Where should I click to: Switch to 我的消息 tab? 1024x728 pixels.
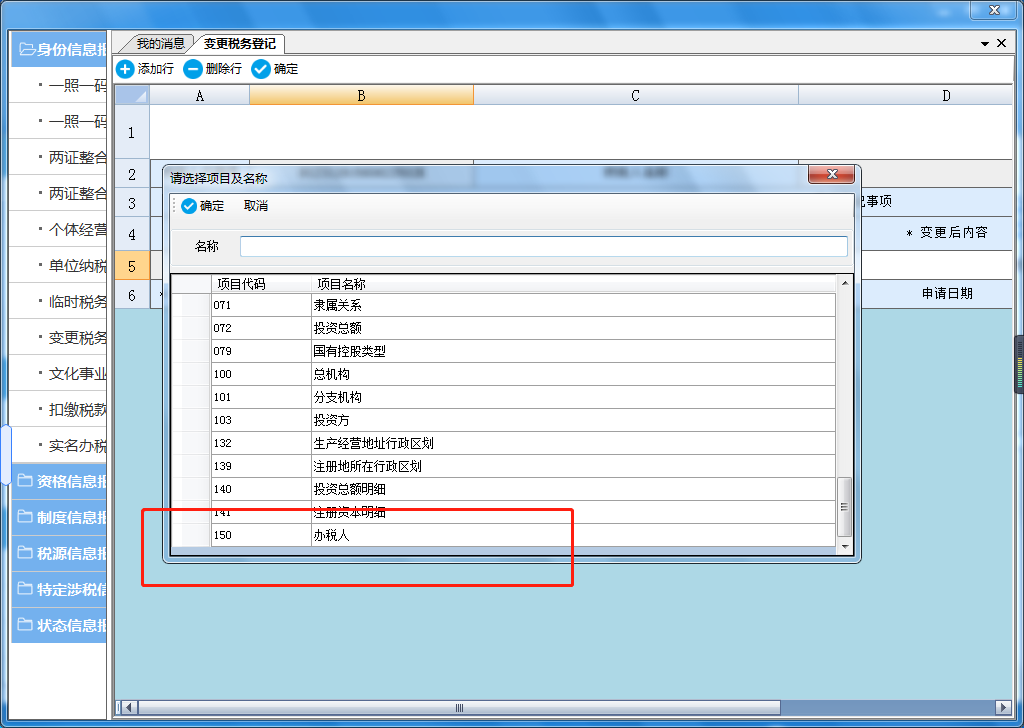click(160, 44)
